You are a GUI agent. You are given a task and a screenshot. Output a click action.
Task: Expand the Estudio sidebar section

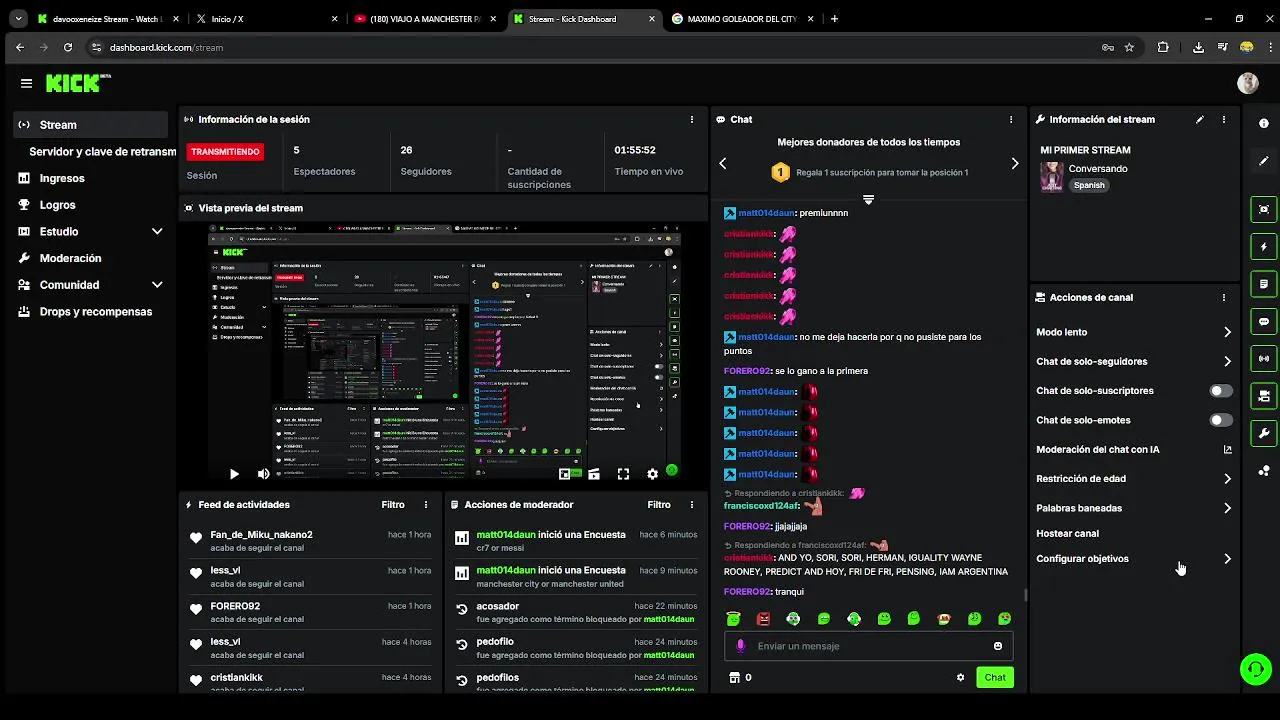point(157,232)
